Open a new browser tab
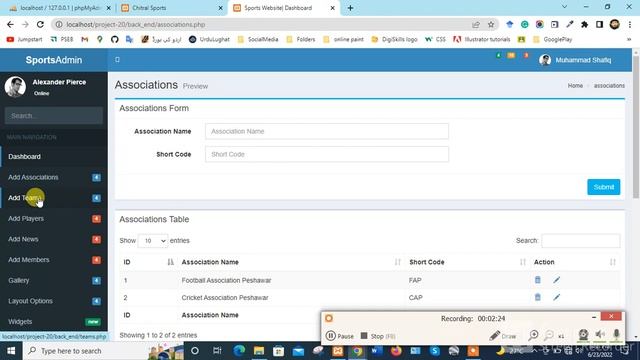This screenshot has height=360, width=640. tap(350, 8)
